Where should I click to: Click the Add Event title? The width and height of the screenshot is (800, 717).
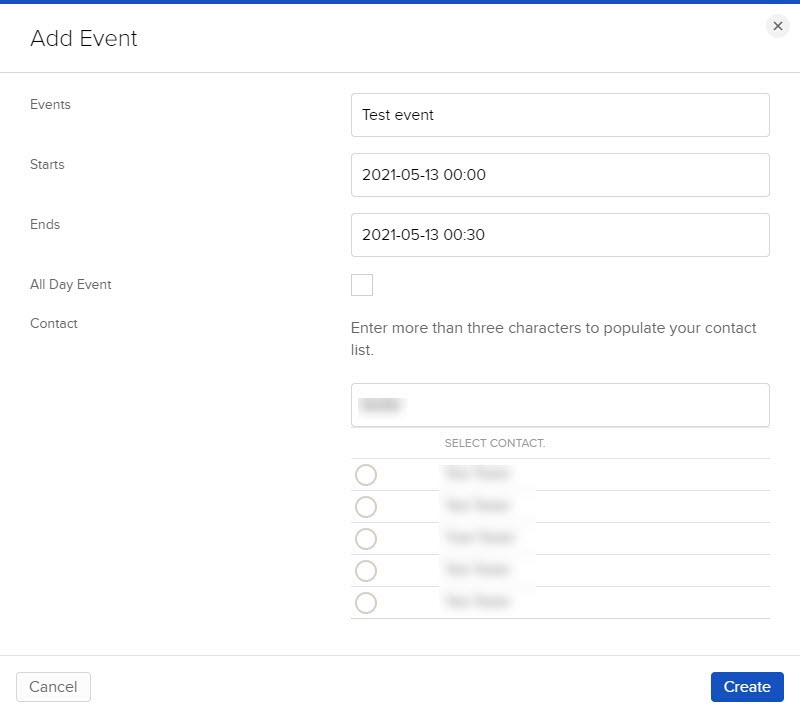click(x=84, y=39)
